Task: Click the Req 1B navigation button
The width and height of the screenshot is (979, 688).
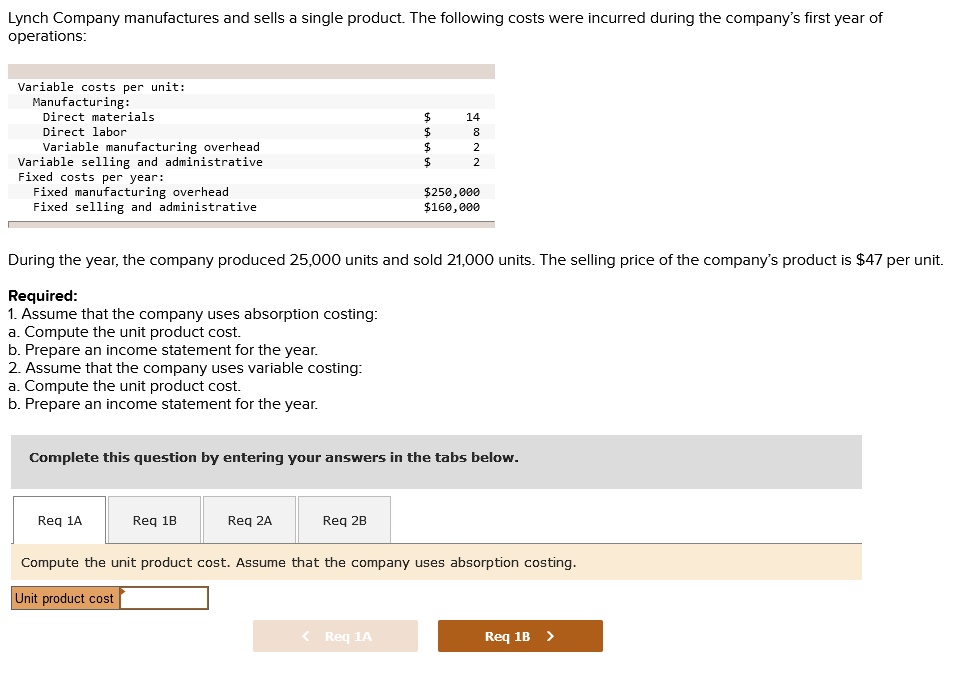Action: click(x=519, y=635)
